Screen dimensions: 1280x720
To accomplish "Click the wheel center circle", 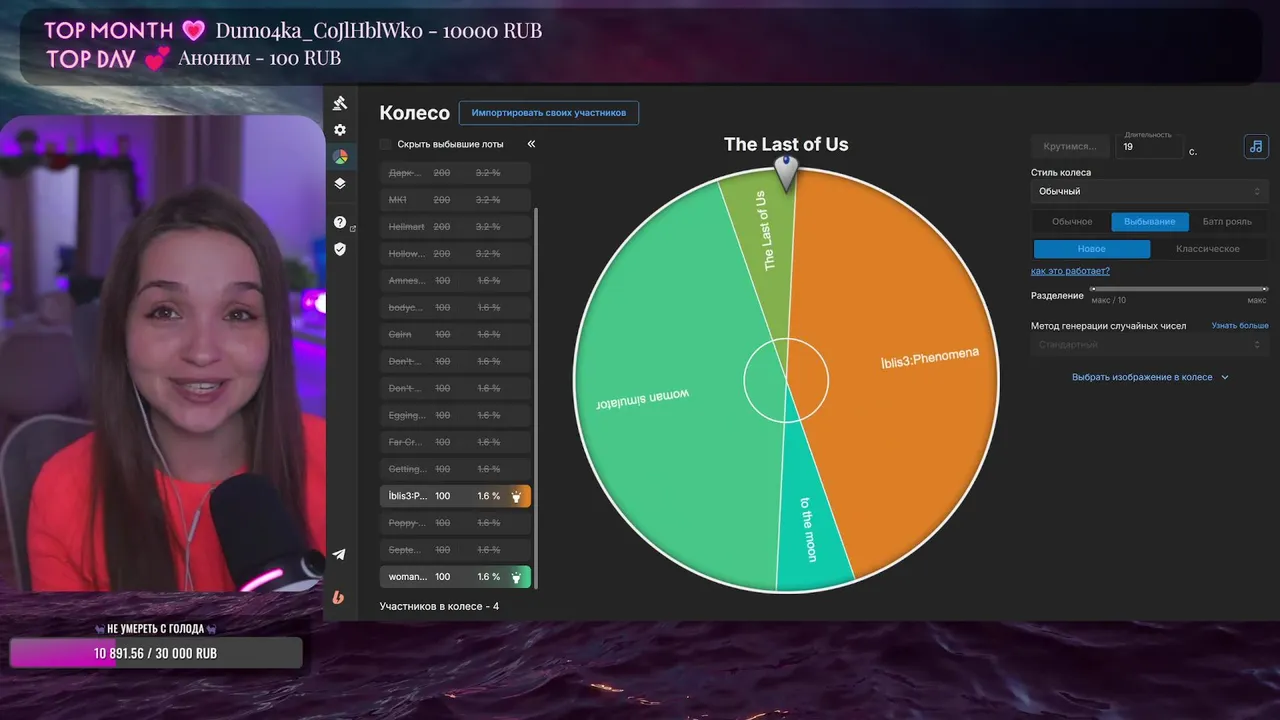I will pyautogui.click(x=786, y=380).
